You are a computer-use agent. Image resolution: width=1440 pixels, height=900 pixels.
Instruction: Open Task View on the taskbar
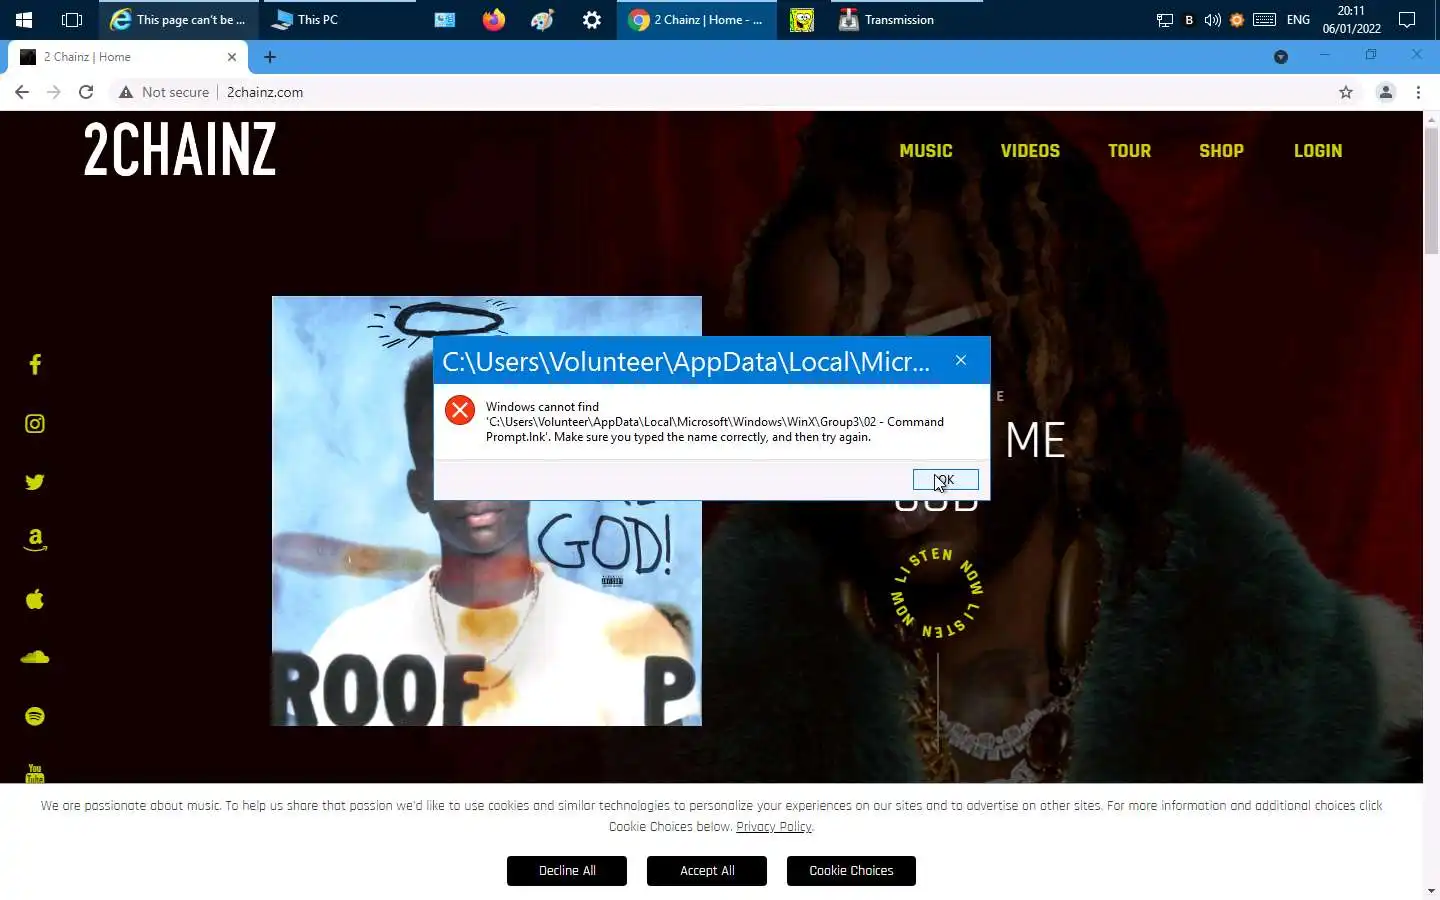point(72,20)
